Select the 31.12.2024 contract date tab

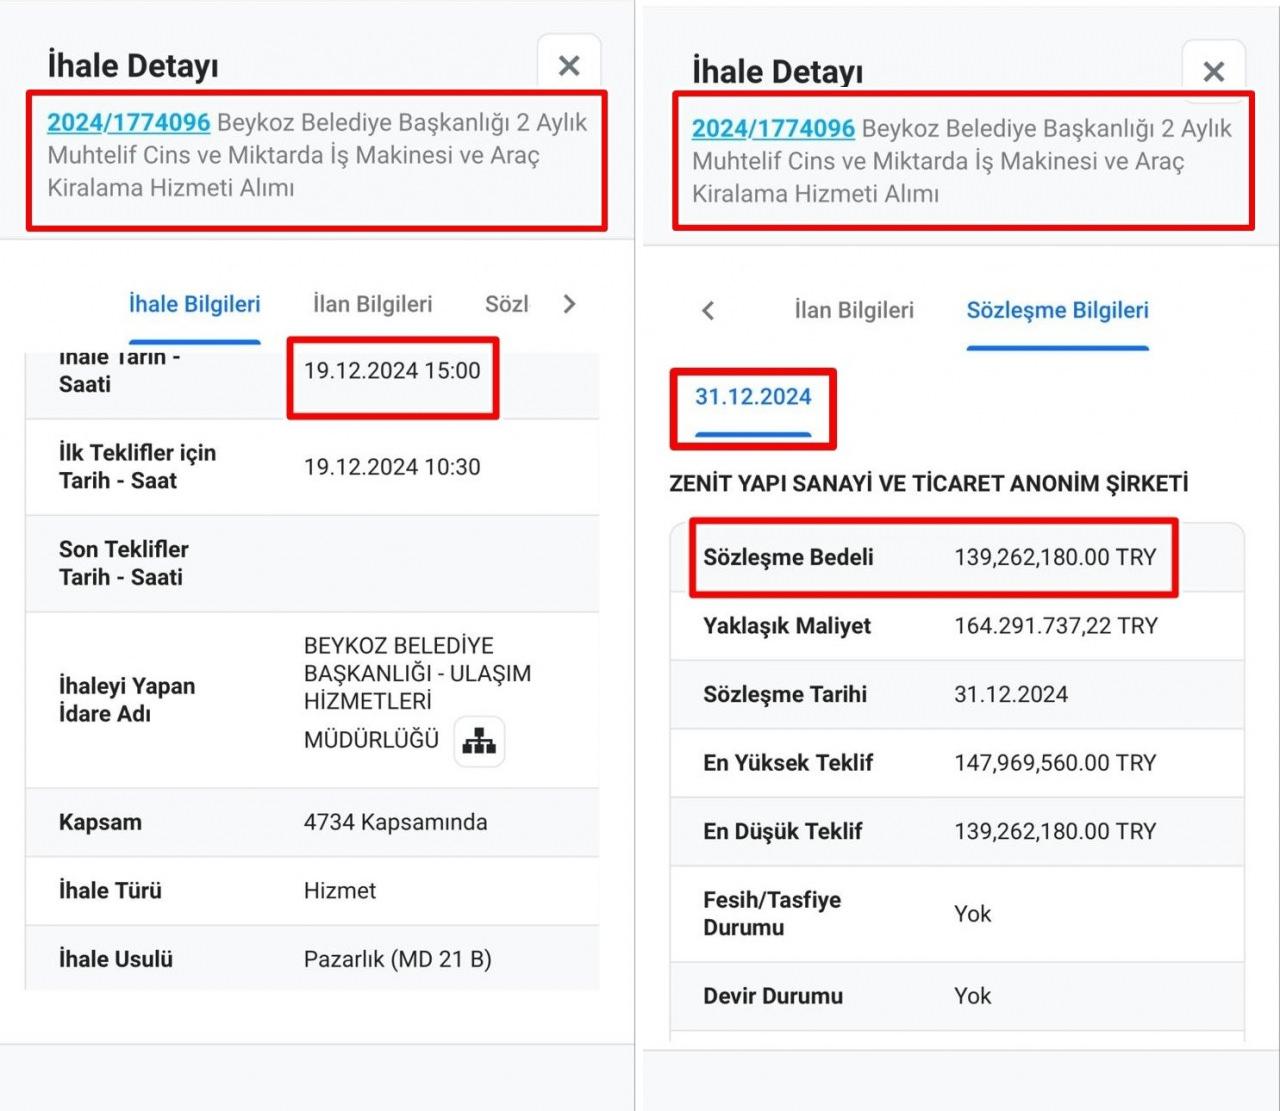(x=752, y=397)
